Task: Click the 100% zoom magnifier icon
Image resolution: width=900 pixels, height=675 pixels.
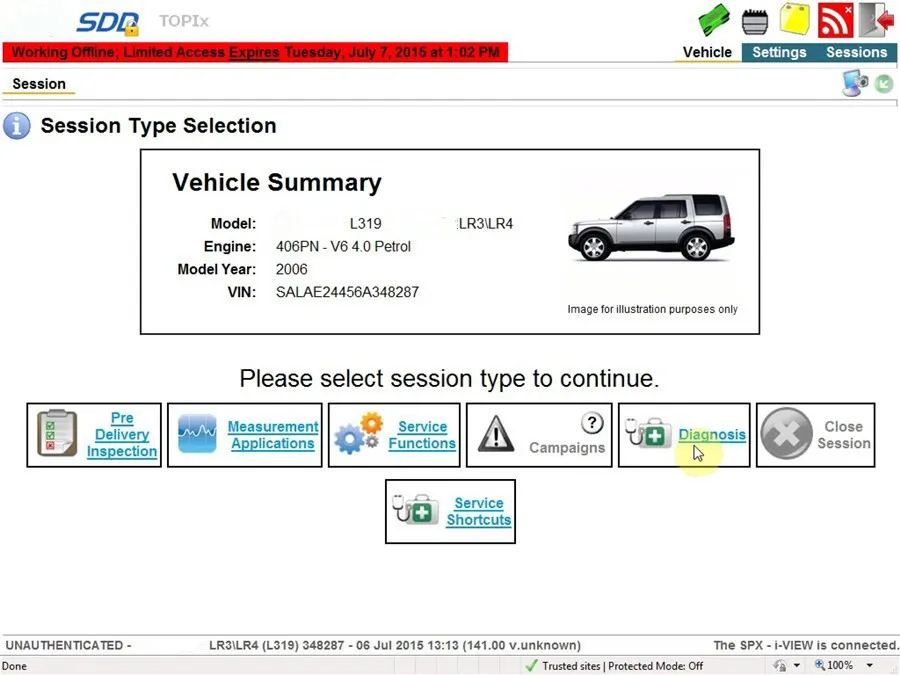Action: [820, 665]
